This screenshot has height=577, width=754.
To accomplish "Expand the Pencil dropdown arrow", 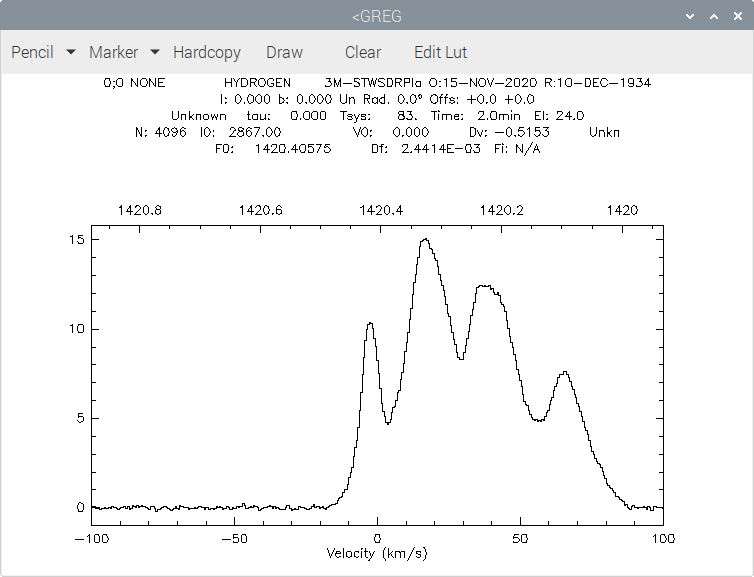I will pos(71,51).
